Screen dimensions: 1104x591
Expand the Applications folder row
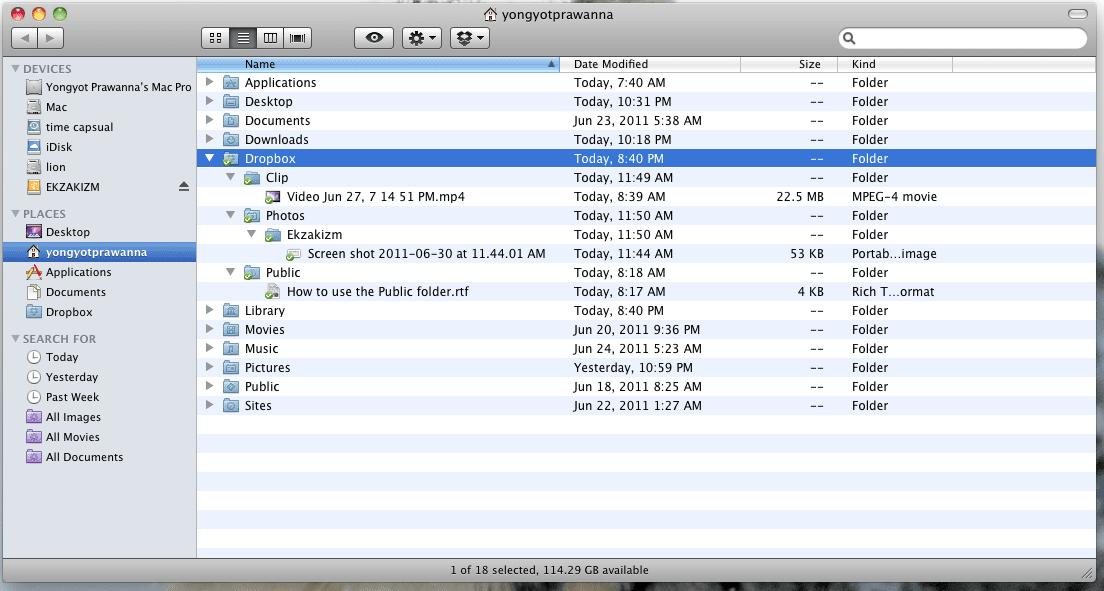[x=209, y=82]
